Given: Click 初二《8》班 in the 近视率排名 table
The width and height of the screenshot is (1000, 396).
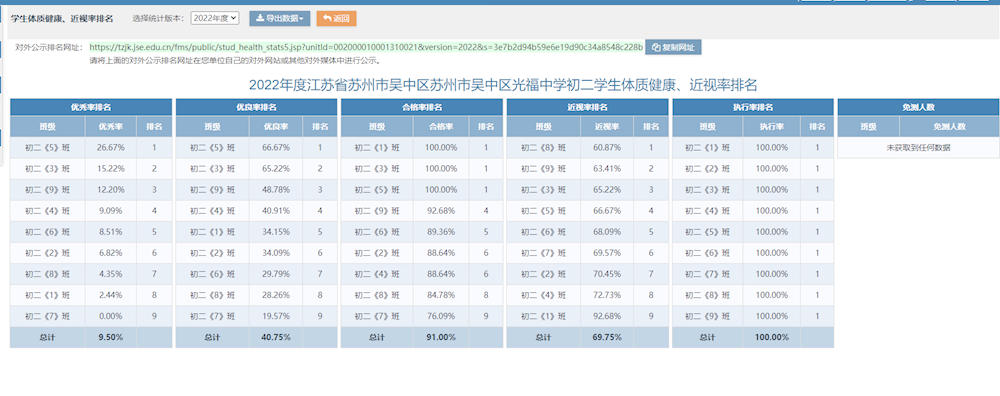Looking at the screenshot, I should tap(543, 148).
